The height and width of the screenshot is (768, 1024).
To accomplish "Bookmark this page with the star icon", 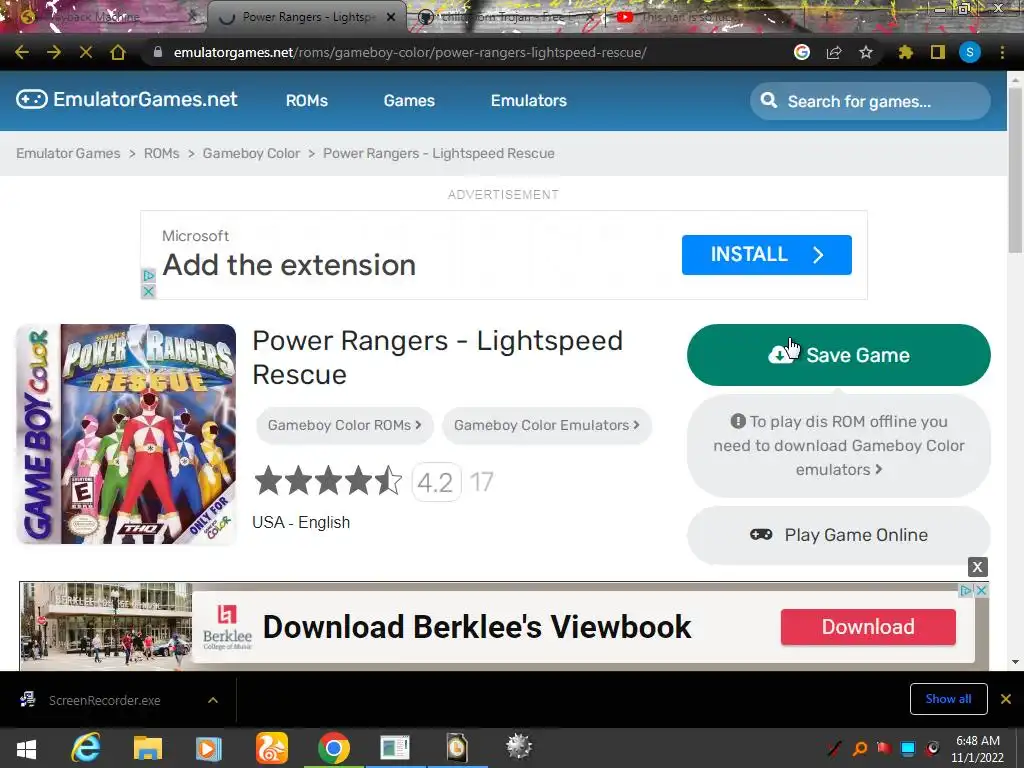I will 866,52.
